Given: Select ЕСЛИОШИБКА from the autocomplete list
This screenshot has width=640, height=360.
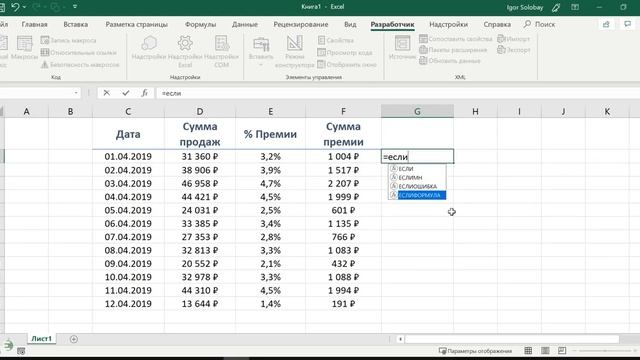Looking at the screenshot, I should 417,187.
